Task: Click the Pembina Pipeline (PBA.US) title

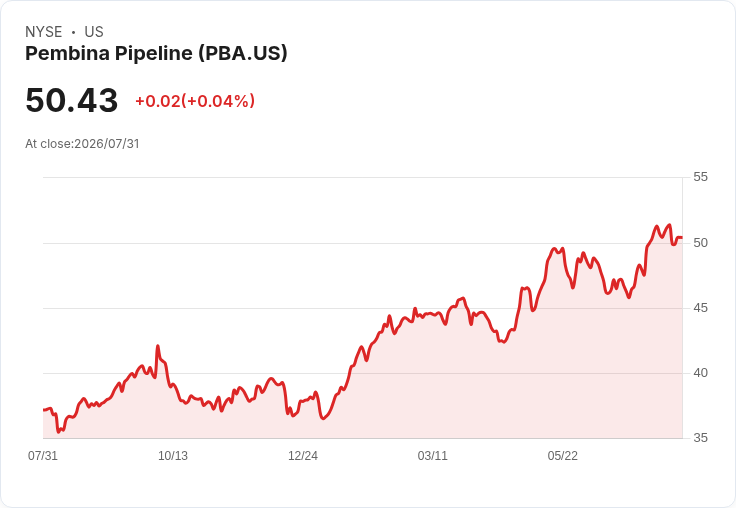Action: pos(156,53)
